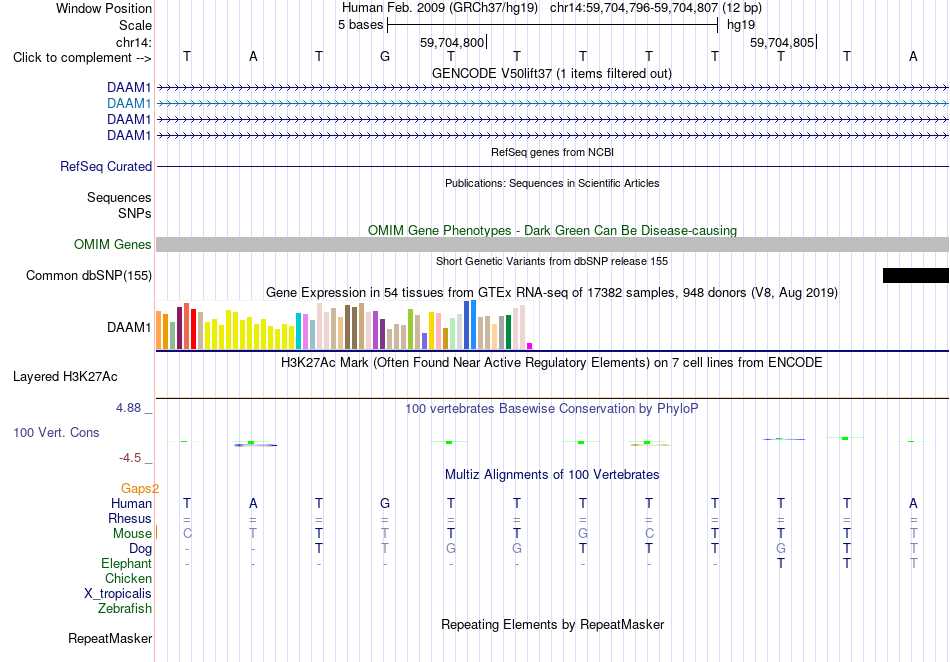This screenshot has height=662, width=950.
Task: Click the "Chicken" alignment row label
Action: (128, 578)
